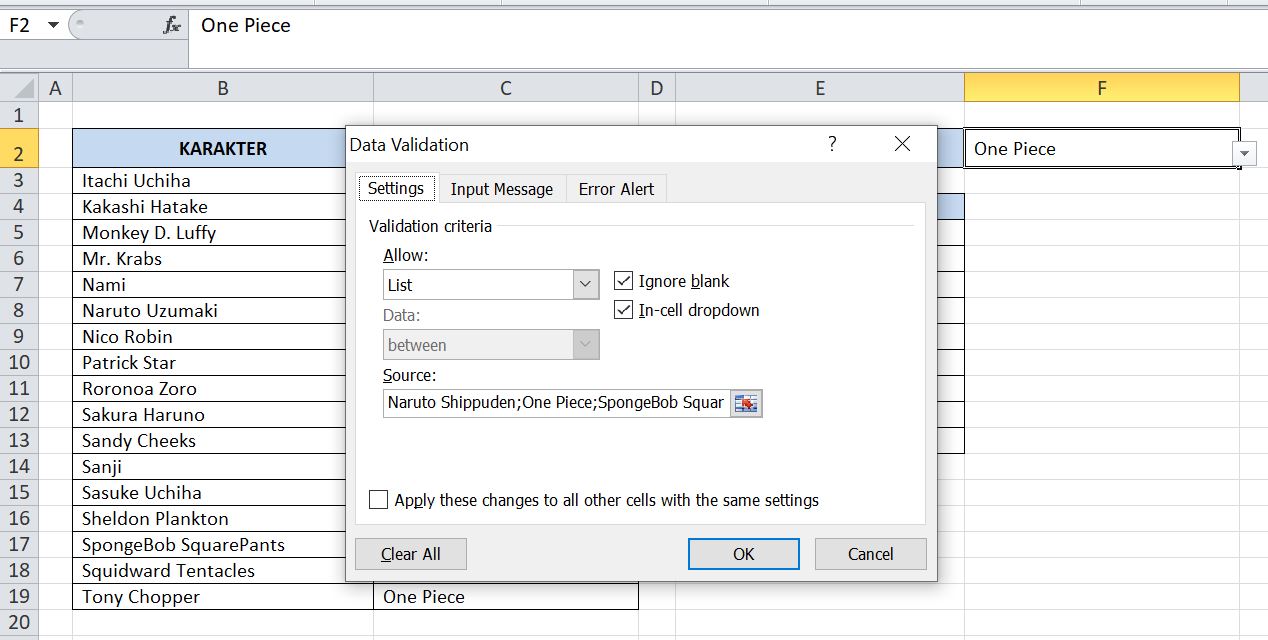Open the Allow dropdown showing List
Image resolution: width=1268 pixels, height=640 pixels.
pyautogui.click(x=585, y=284)
